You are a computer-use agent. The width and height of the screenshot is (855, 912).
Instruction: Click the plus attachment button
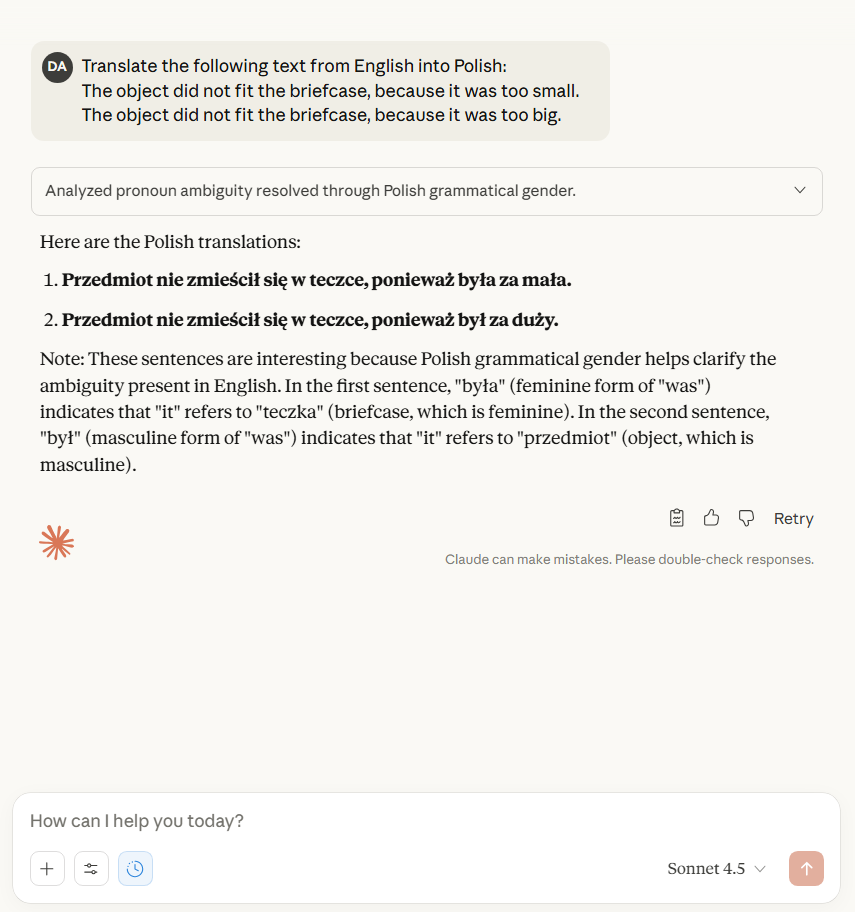(47, 869)
